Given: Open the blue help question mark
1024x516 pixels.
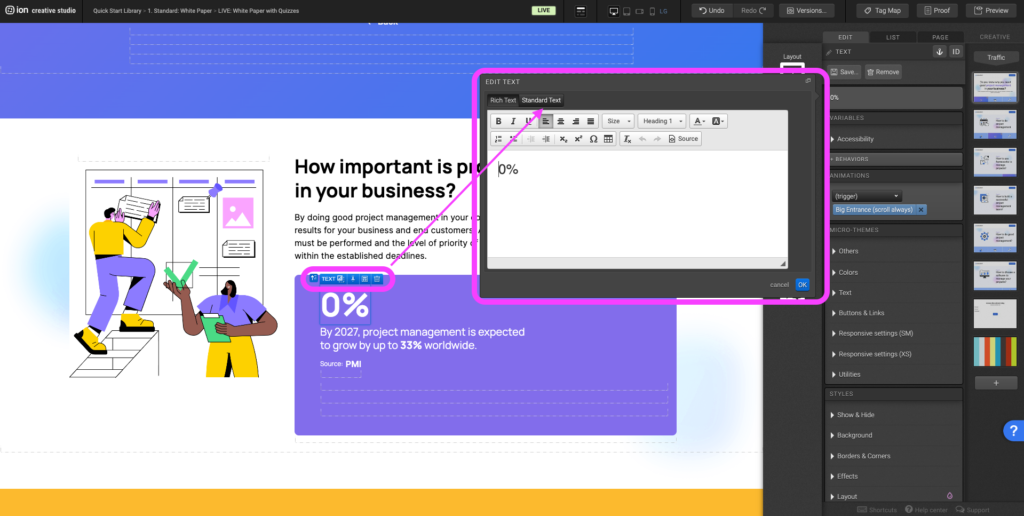Looking at the screenshot, I should pyautogui.click(x=1012, y=431).
